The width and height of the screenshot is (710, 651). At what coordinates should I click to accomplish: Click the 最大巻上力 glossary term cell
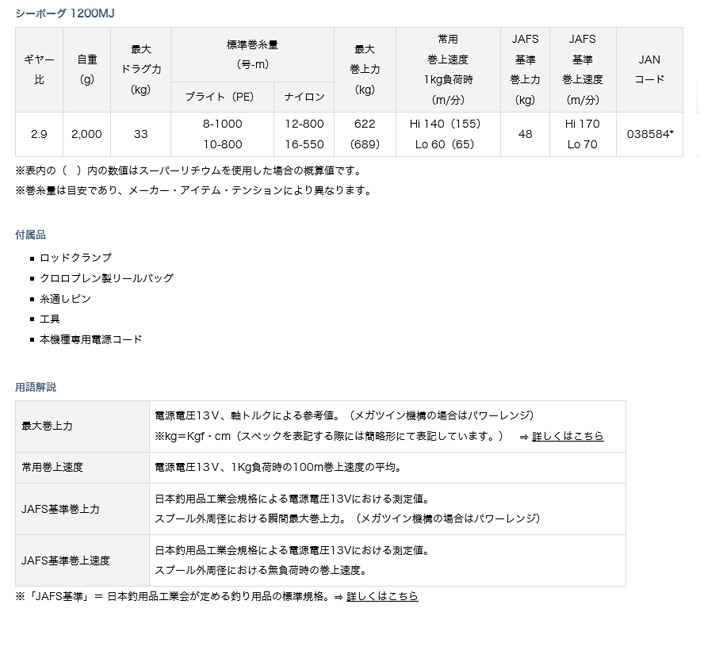[82, 426]
